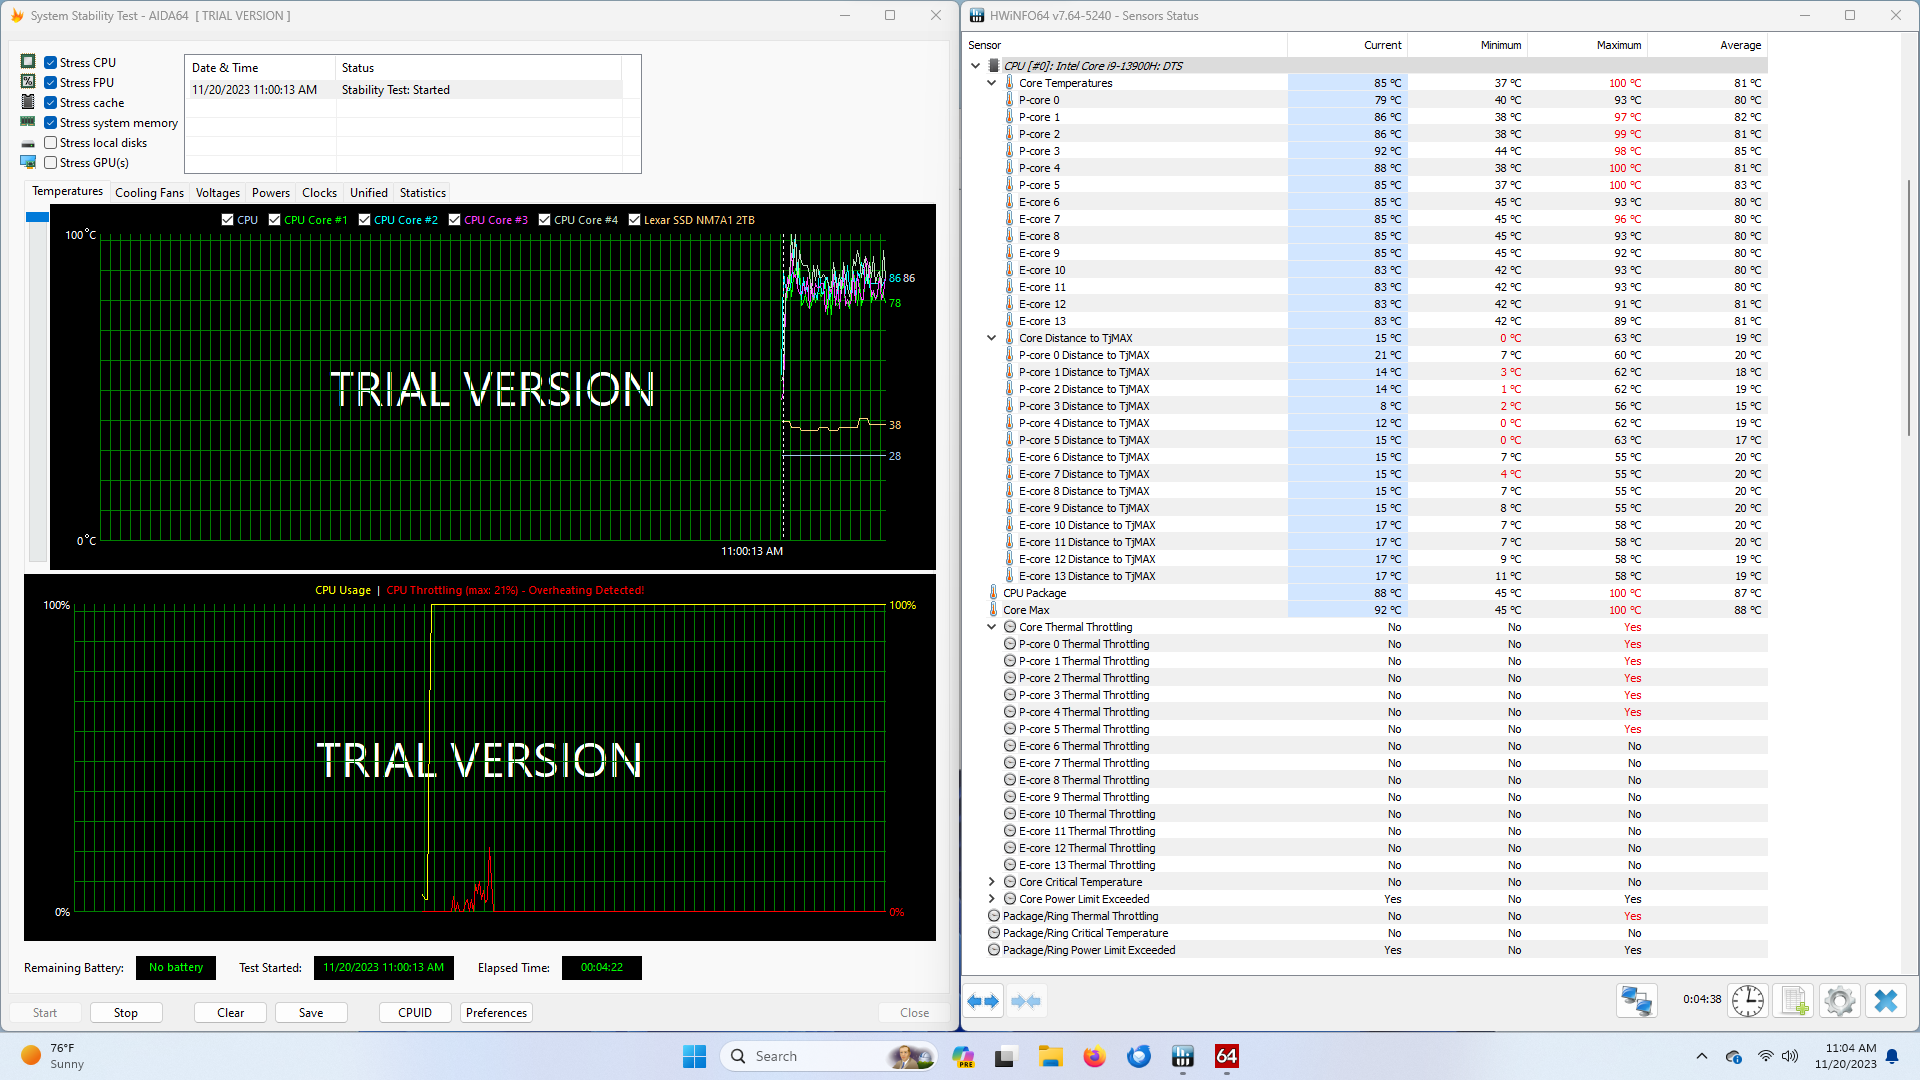Screen dimensions: 1920x1080
Task: Select the CPU Package sensor row
Action: point(1364,593)
